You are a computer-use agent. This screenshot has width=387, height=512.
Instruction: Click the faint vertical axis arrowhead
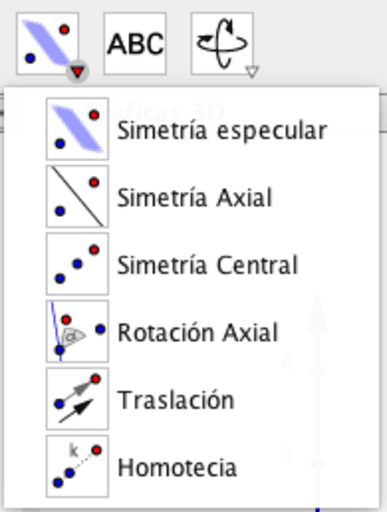click(x=317, y=313)
